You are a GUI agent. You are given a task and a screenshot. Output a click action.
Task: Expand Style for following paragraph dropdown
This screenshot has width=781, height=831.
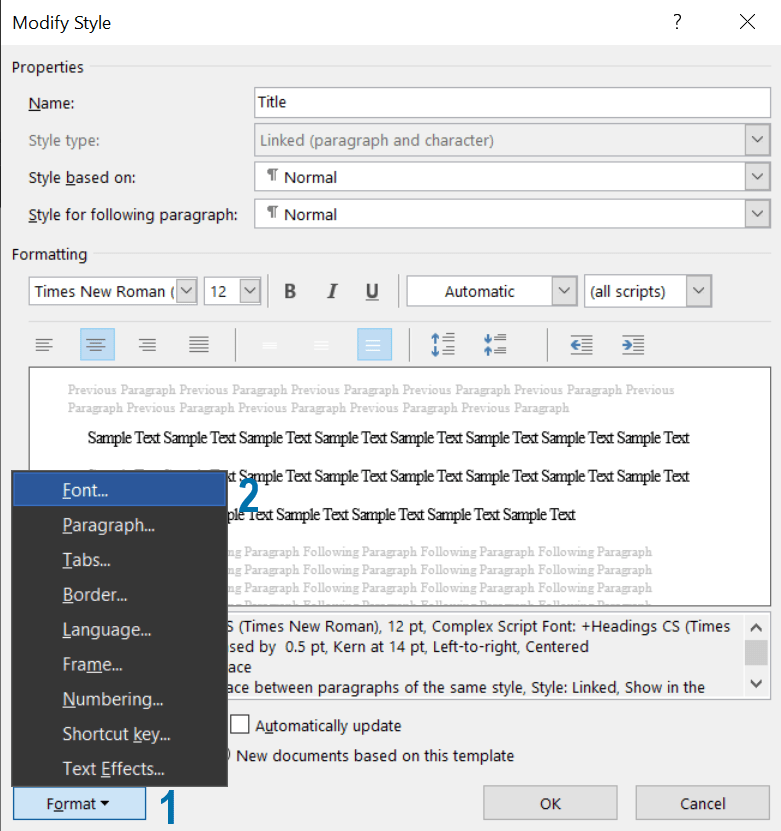pyautogui.click(x=758, y=214)
